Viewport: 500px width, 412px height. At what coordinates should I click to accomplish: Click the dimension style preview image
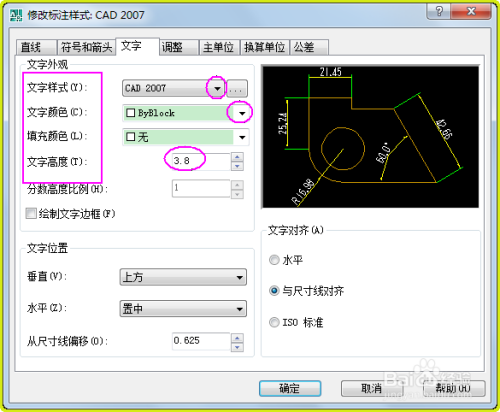tap(371, 137)
